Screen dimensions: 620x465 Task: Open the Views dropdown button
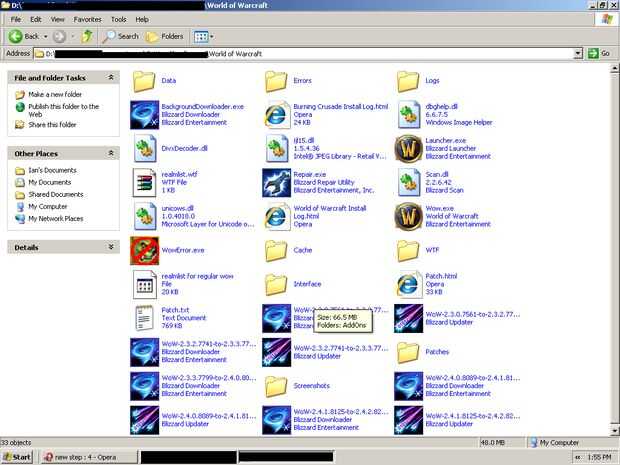pos(204,37)
